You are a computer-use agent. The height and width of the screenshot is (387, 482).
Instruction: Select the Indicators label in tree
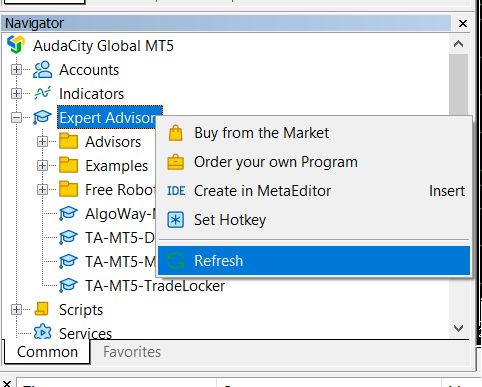point(91,94)
